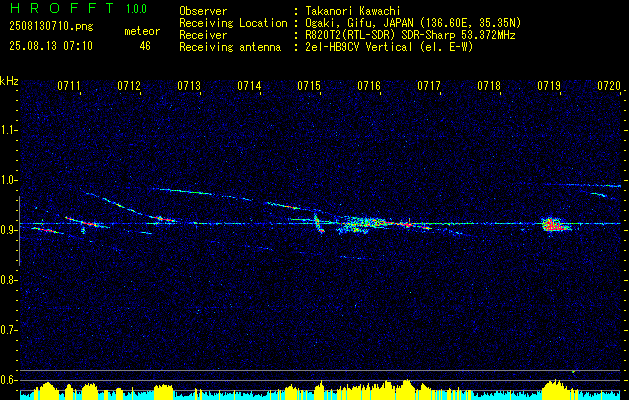Click the kHz axis unit label

(9, 81)
